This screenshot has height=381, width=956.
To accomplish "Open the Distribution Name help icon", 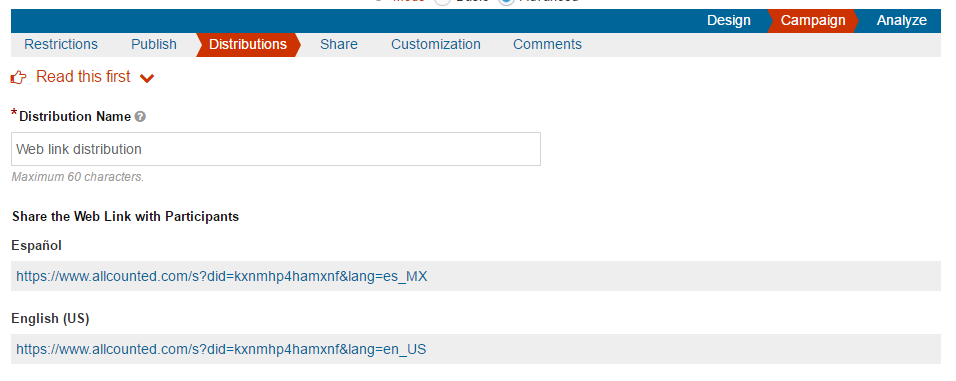I will click(140, 116).
